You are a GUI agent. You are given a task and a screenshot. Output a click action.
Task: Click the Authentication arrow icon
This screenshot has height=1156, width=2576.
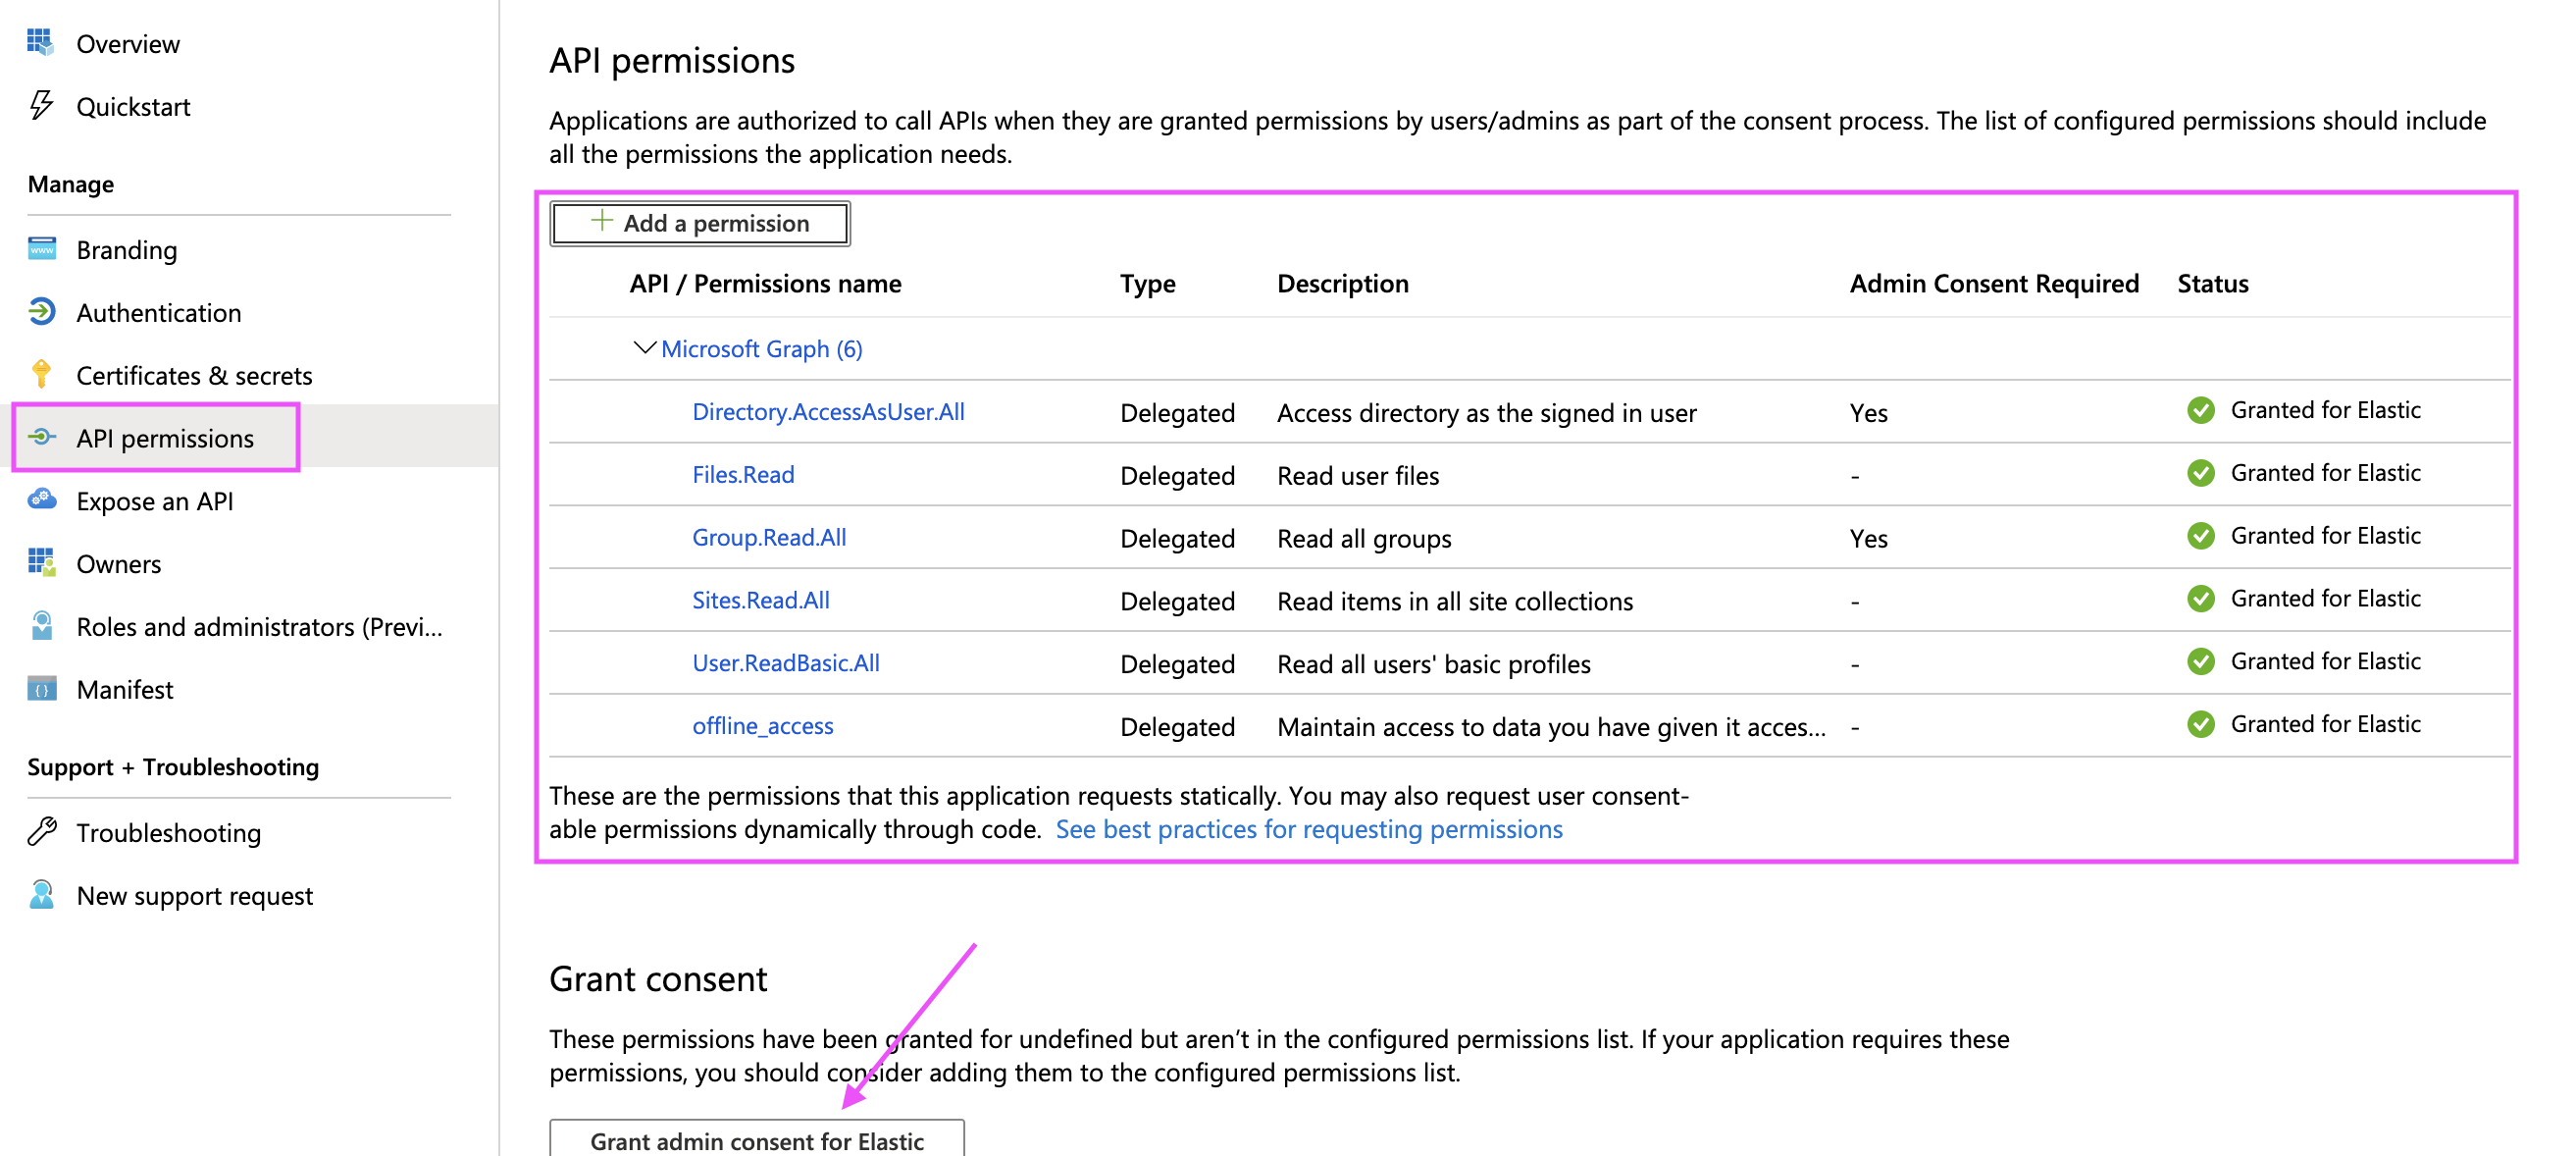point(41,311)
